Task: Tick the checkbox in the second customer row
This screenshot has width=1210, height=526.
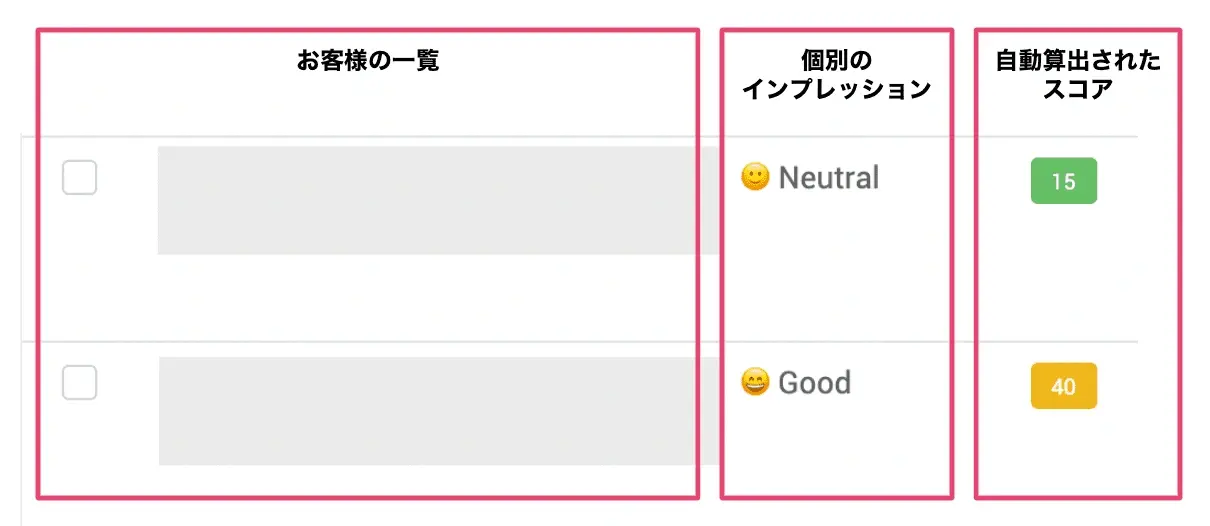Action: coord(80,382)
